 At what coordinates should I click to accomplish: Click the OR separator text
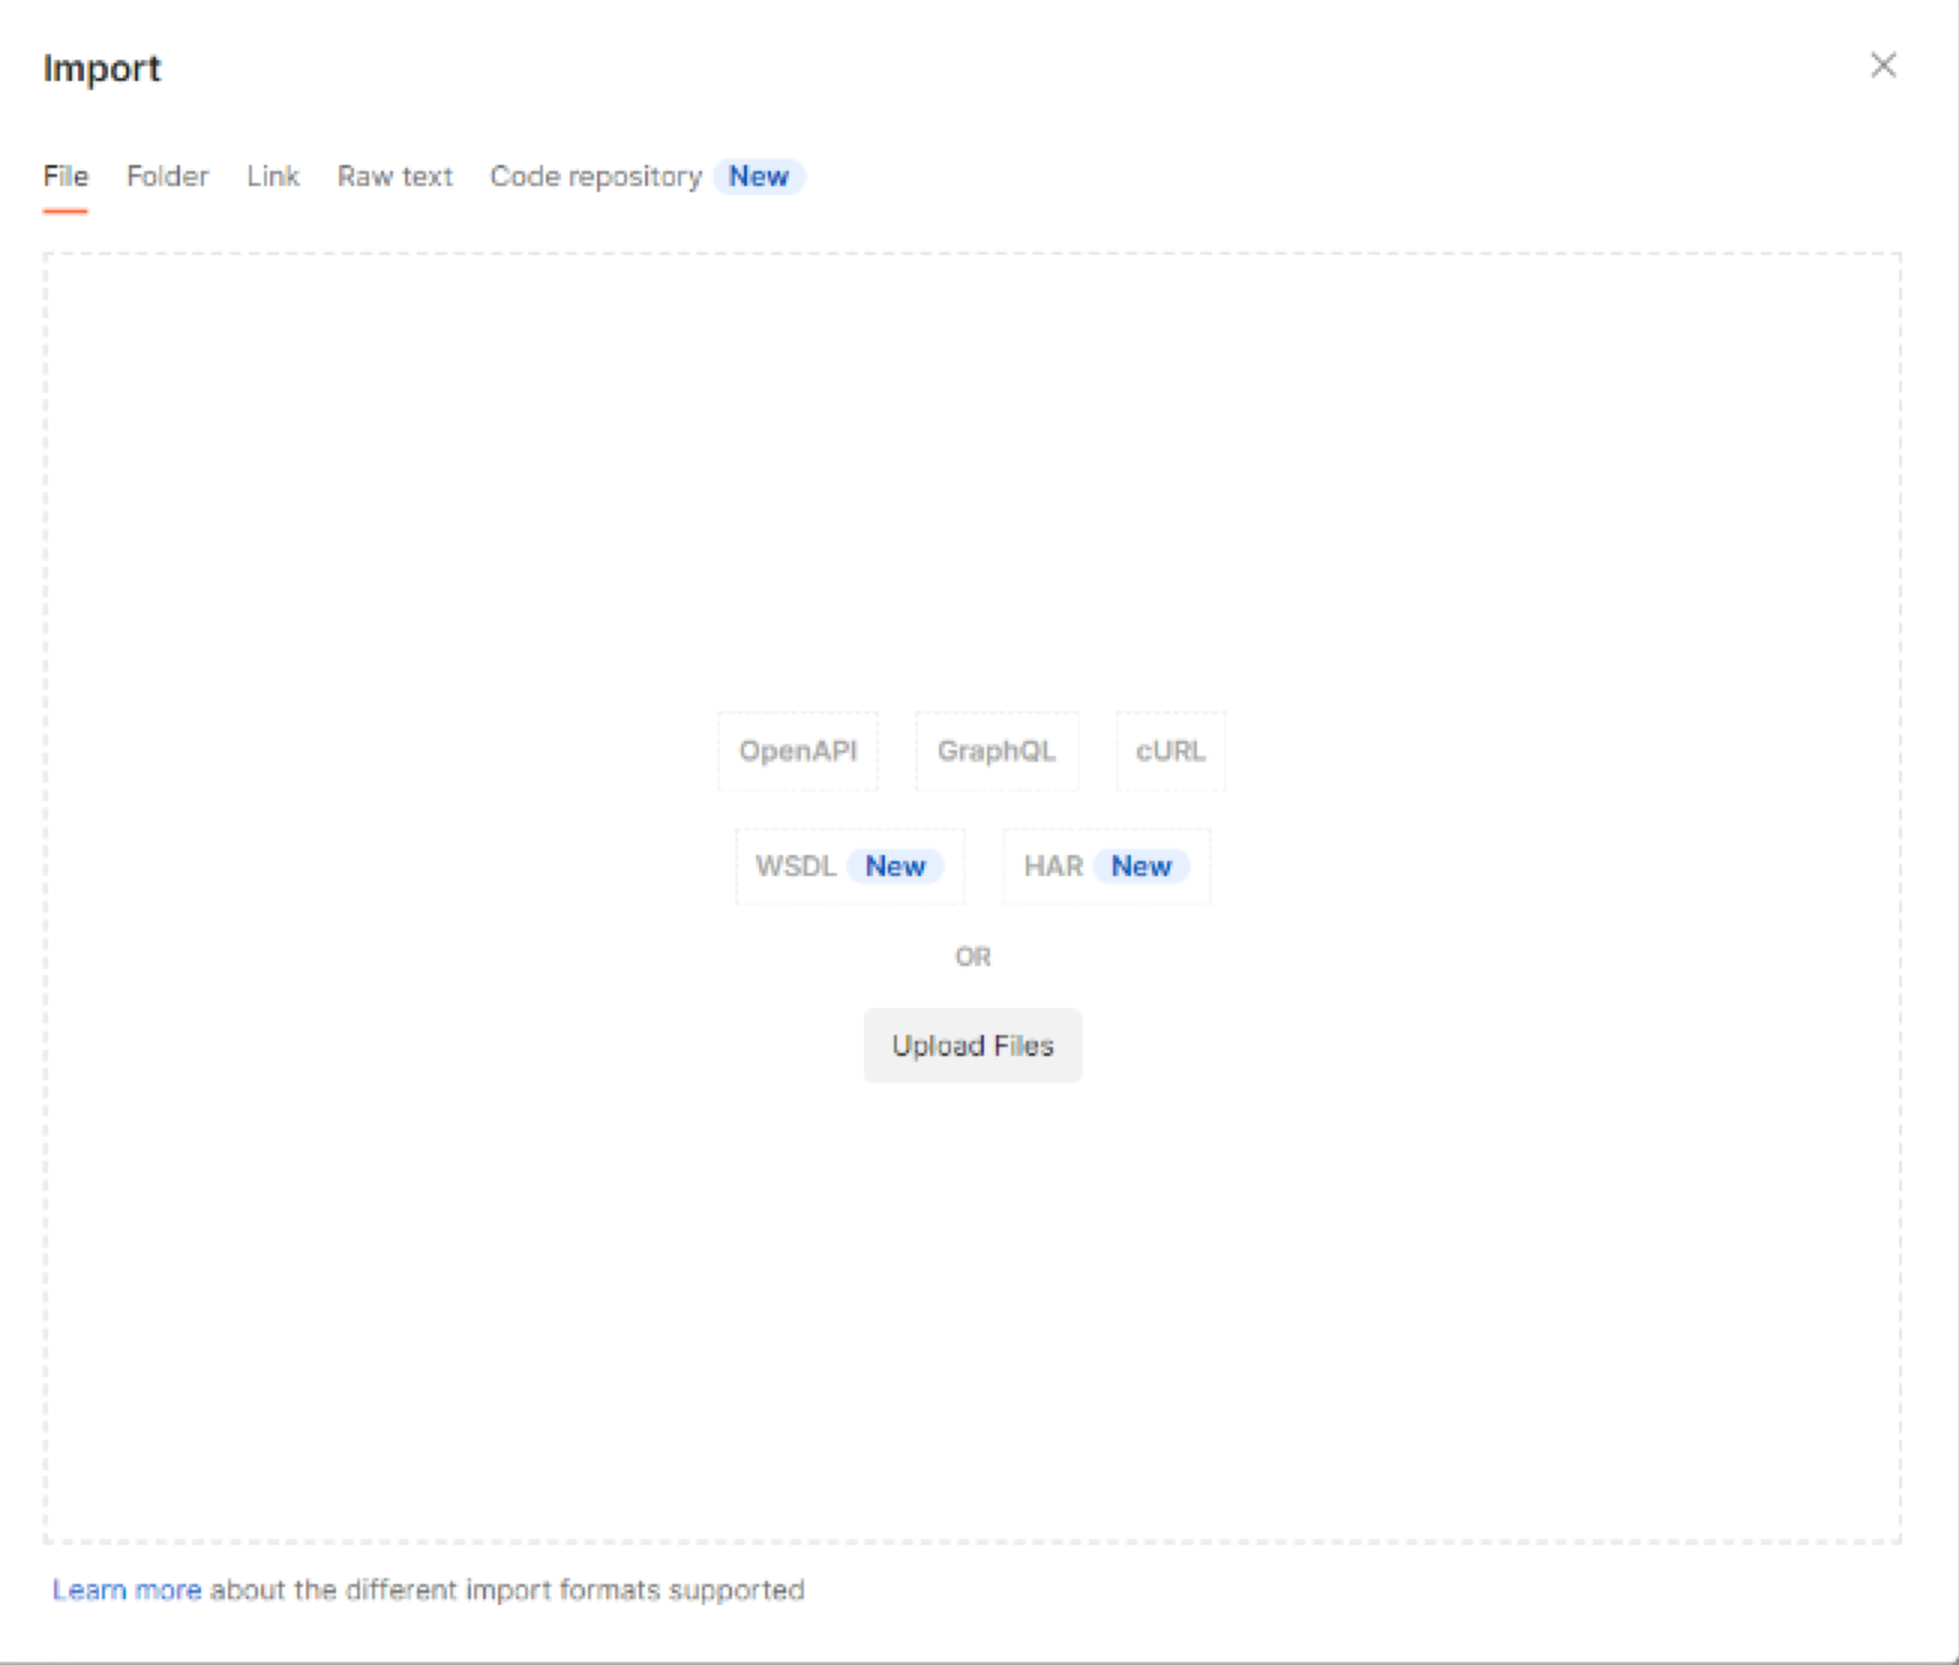pyautogui.click(x=972, y=957)
